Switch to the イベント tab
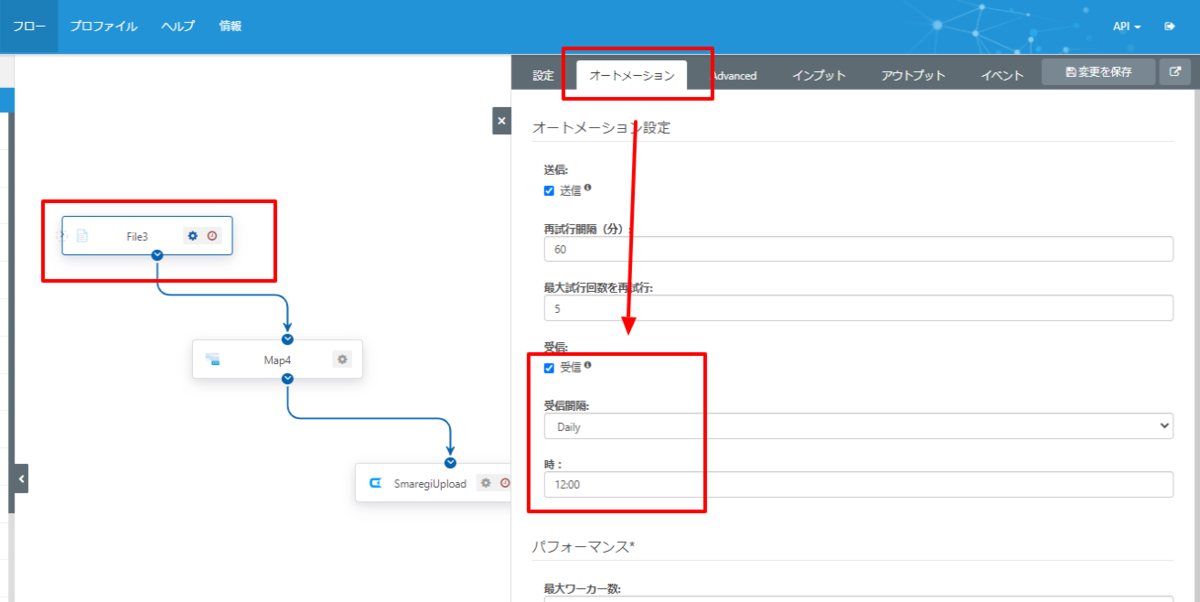Viewport: 1200px width, 602px height. 1002,76
